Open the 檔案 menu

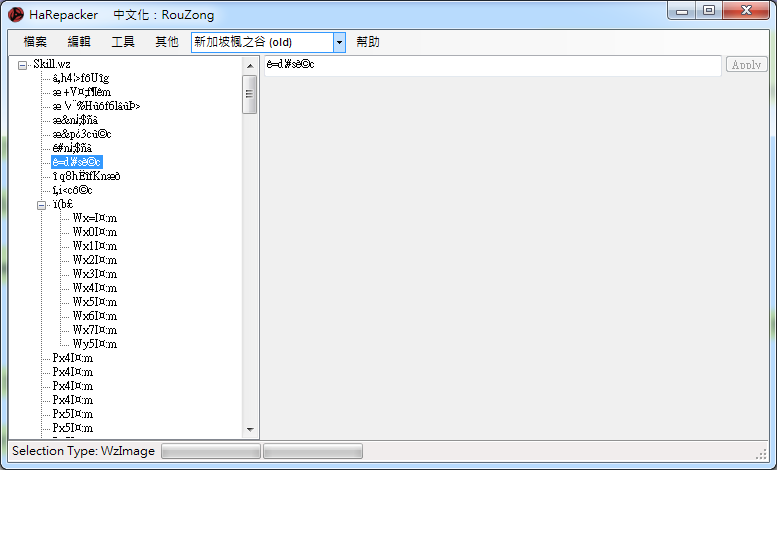pos(35,42)
